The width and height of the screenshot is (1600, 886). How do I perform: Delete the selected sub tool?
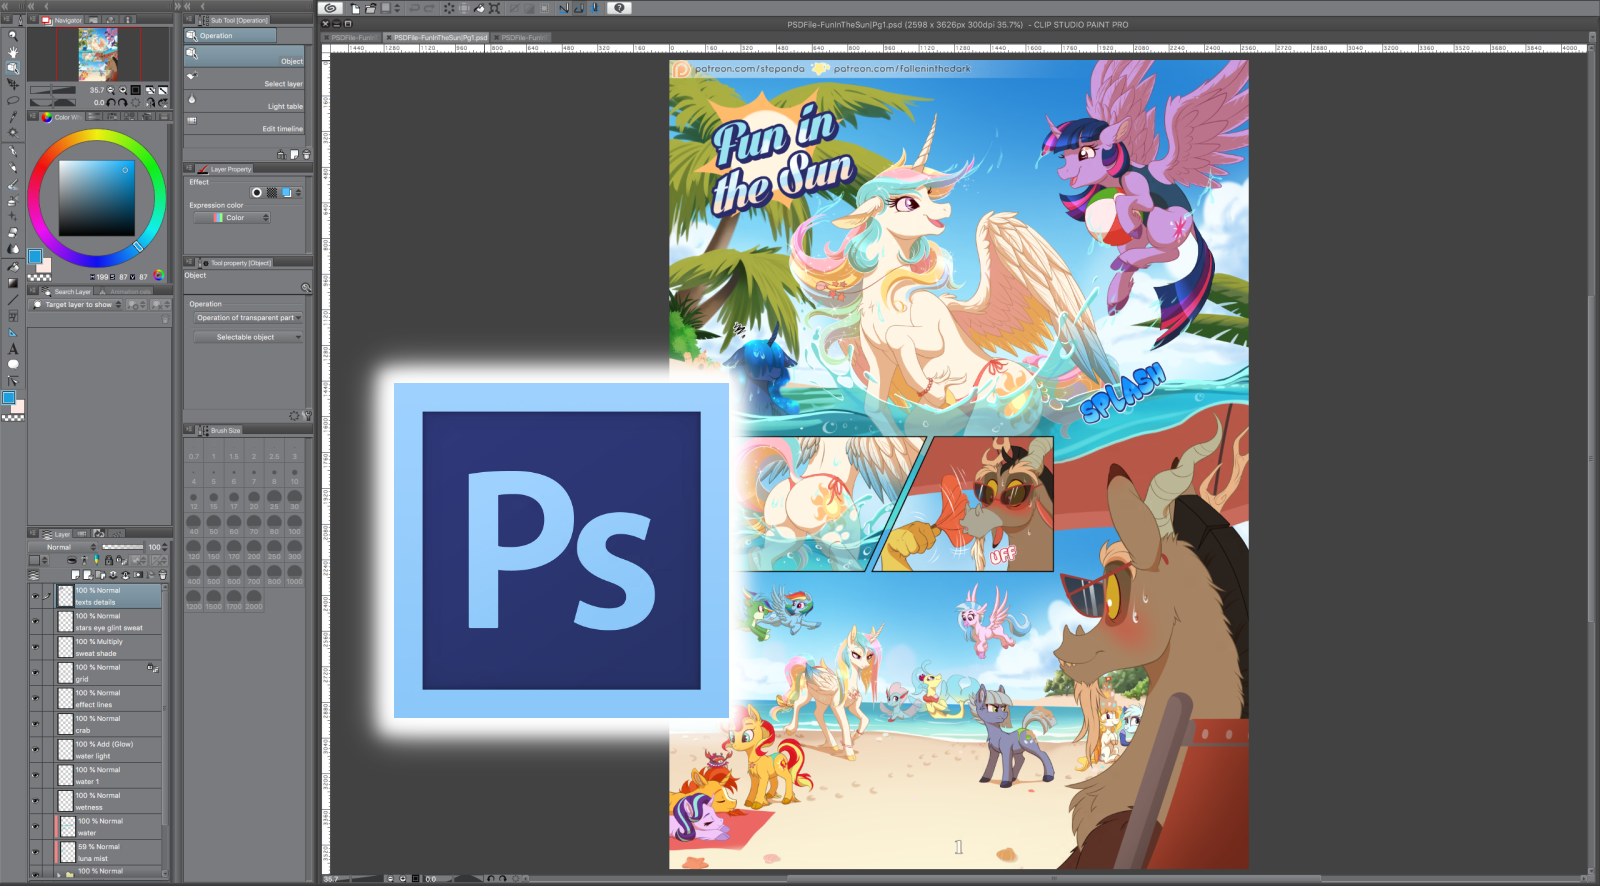point(306,155)
